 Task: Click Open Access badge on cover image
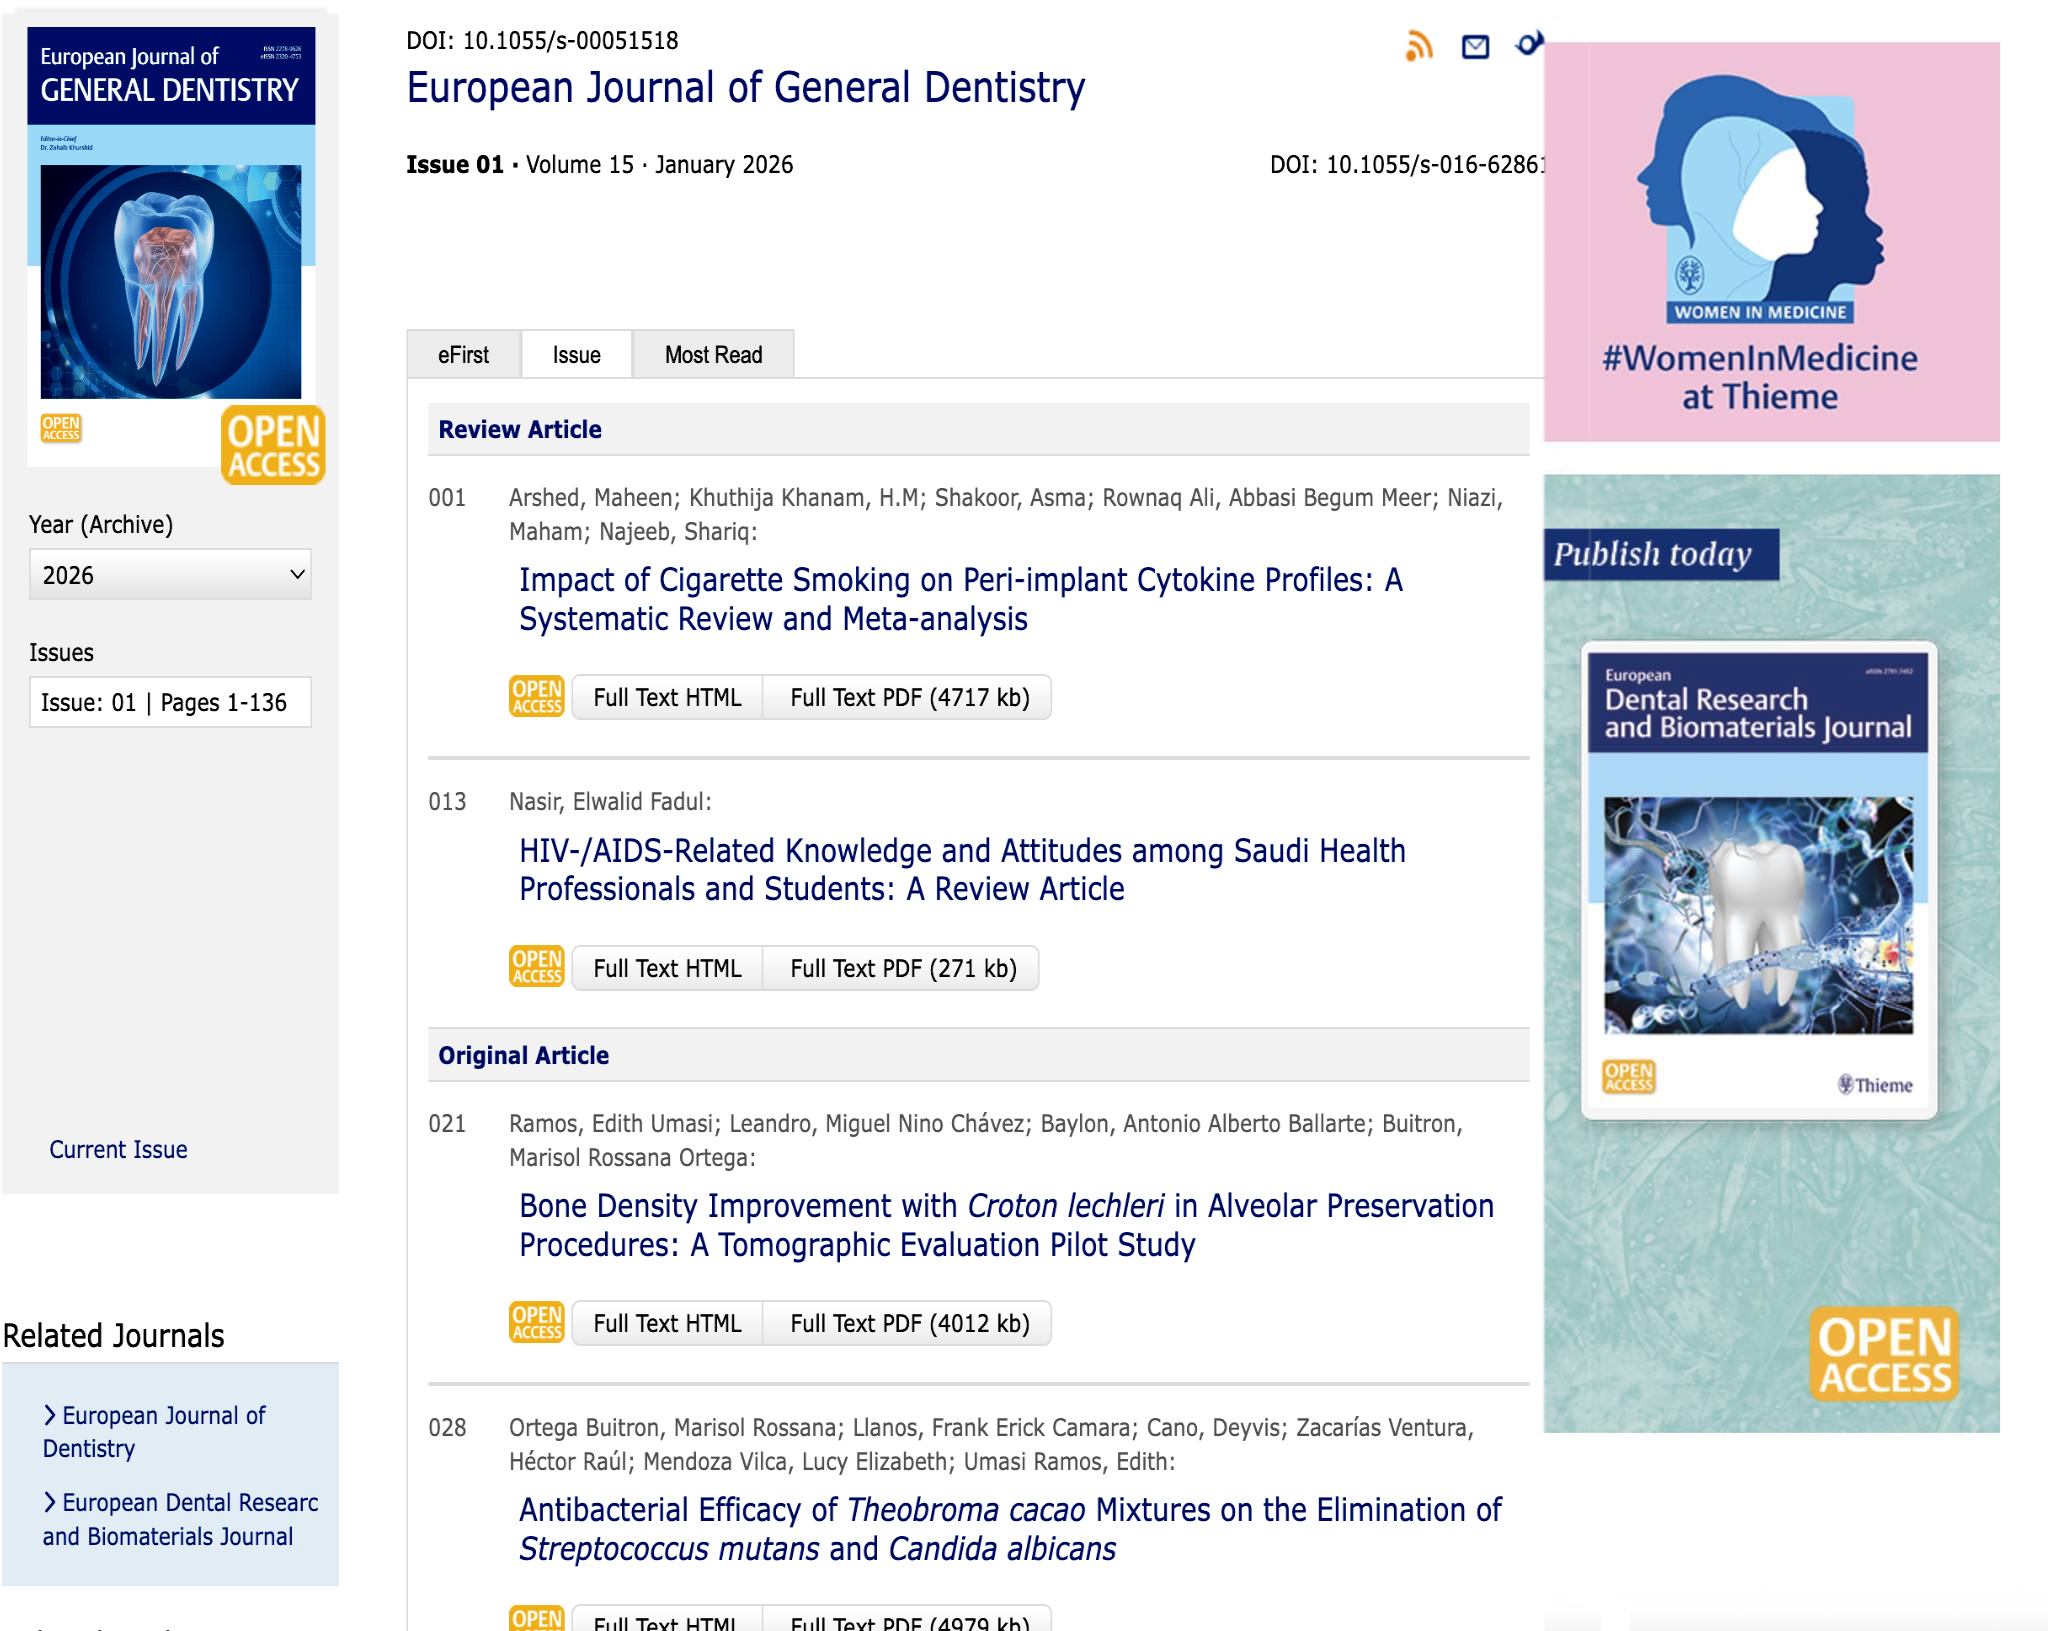[272, 446]
